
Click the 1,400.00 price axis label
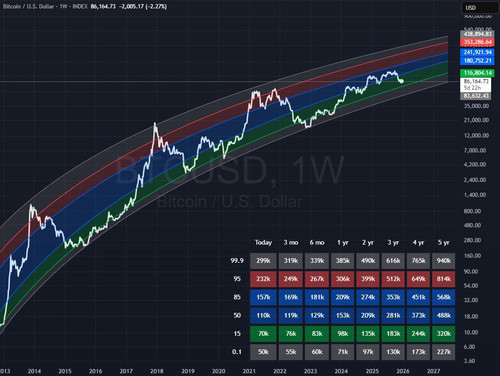475,195
